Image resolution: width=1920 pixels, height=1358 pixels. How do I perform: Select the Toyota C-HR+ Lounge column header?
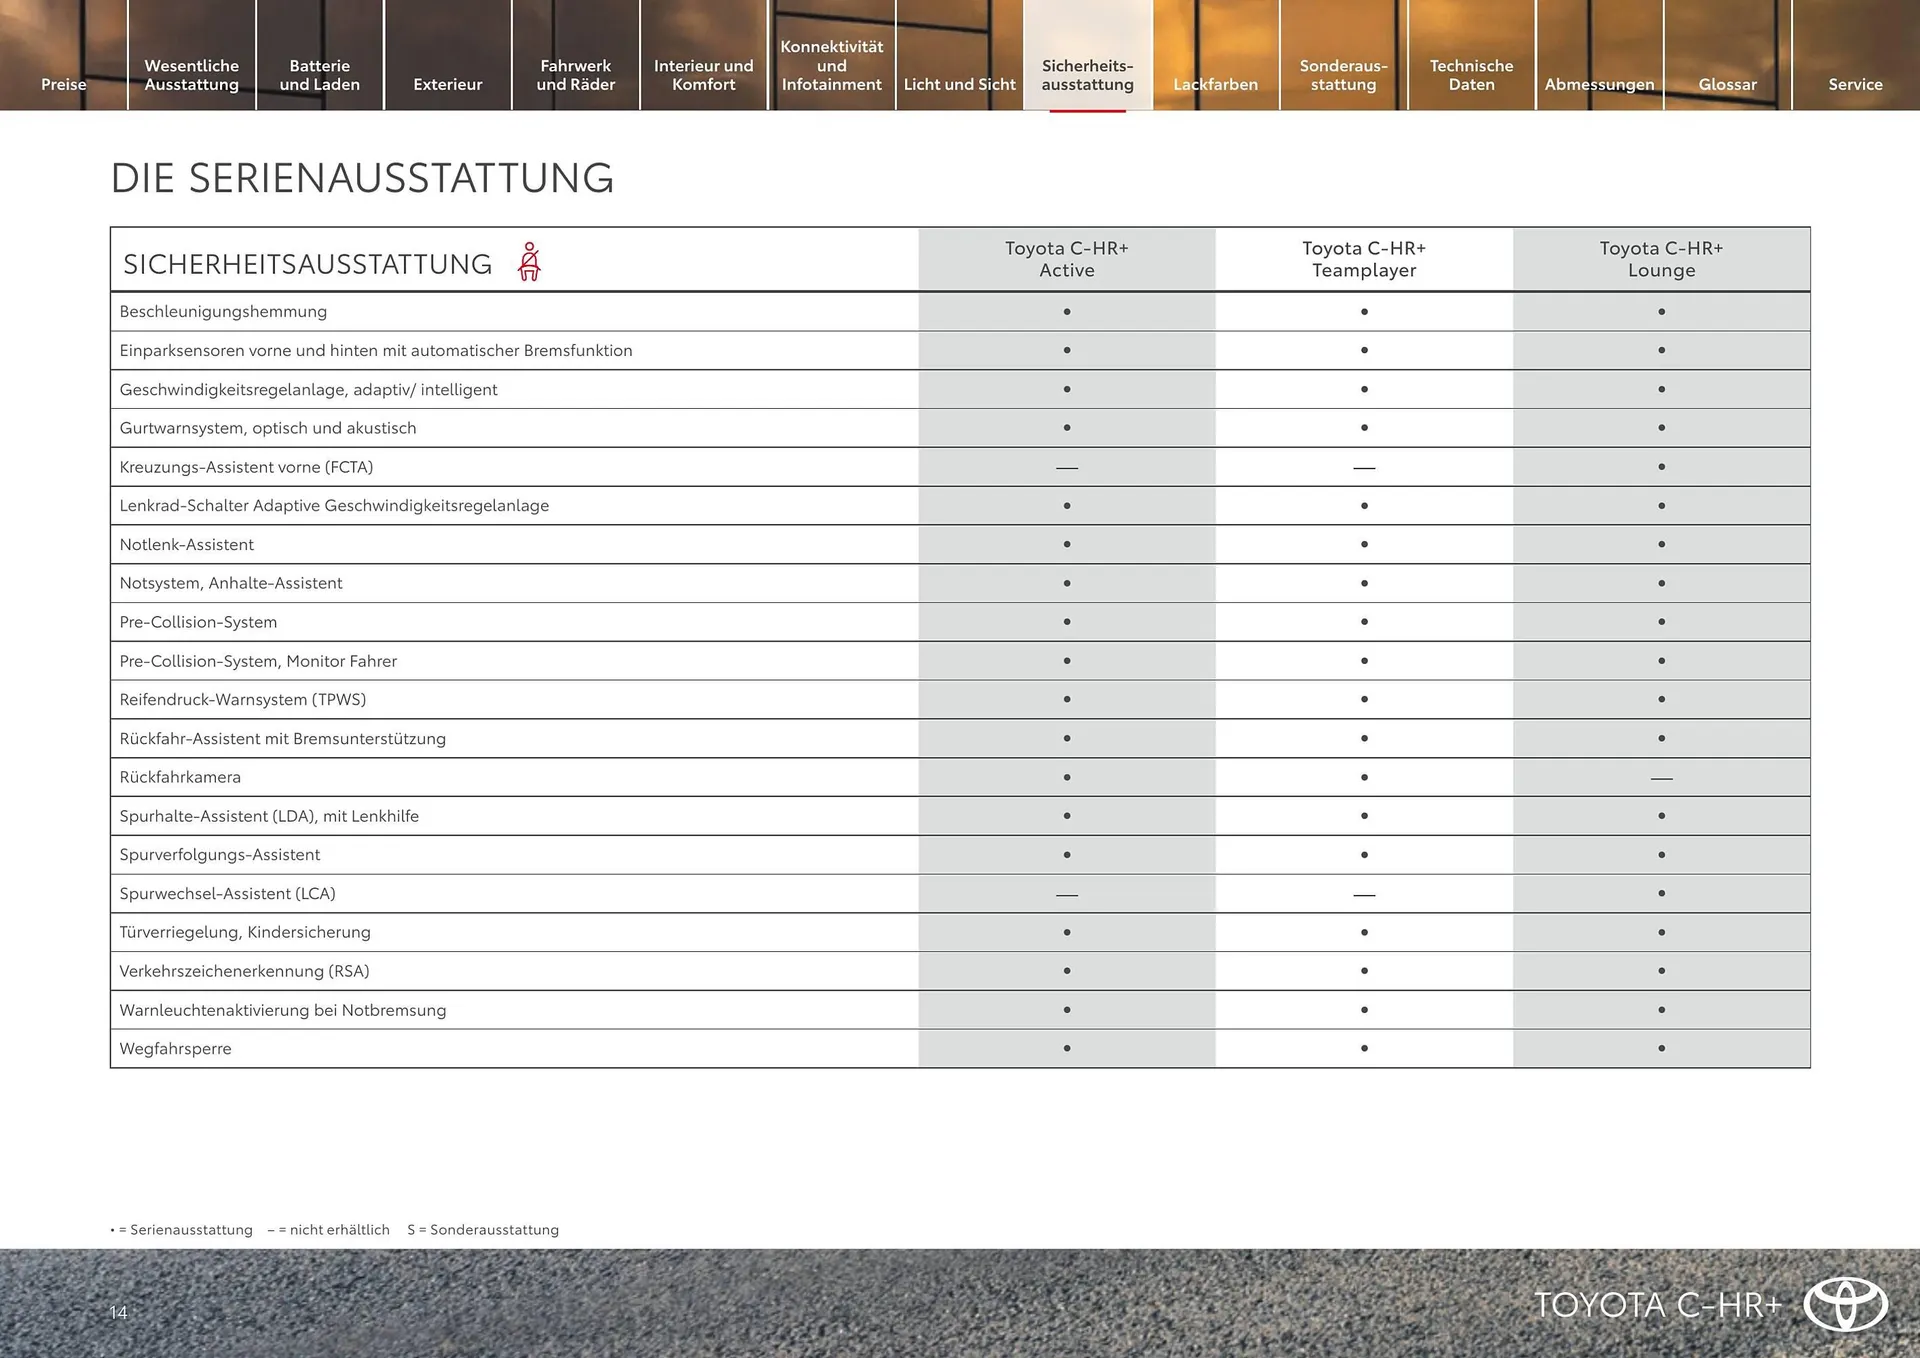[1661, 259]
